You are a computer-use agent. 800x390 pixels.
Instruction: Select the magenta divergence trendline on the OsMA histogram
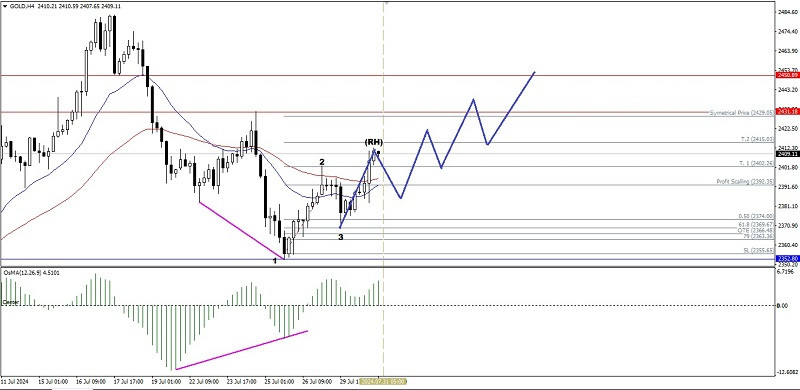(x=241, y=350)
